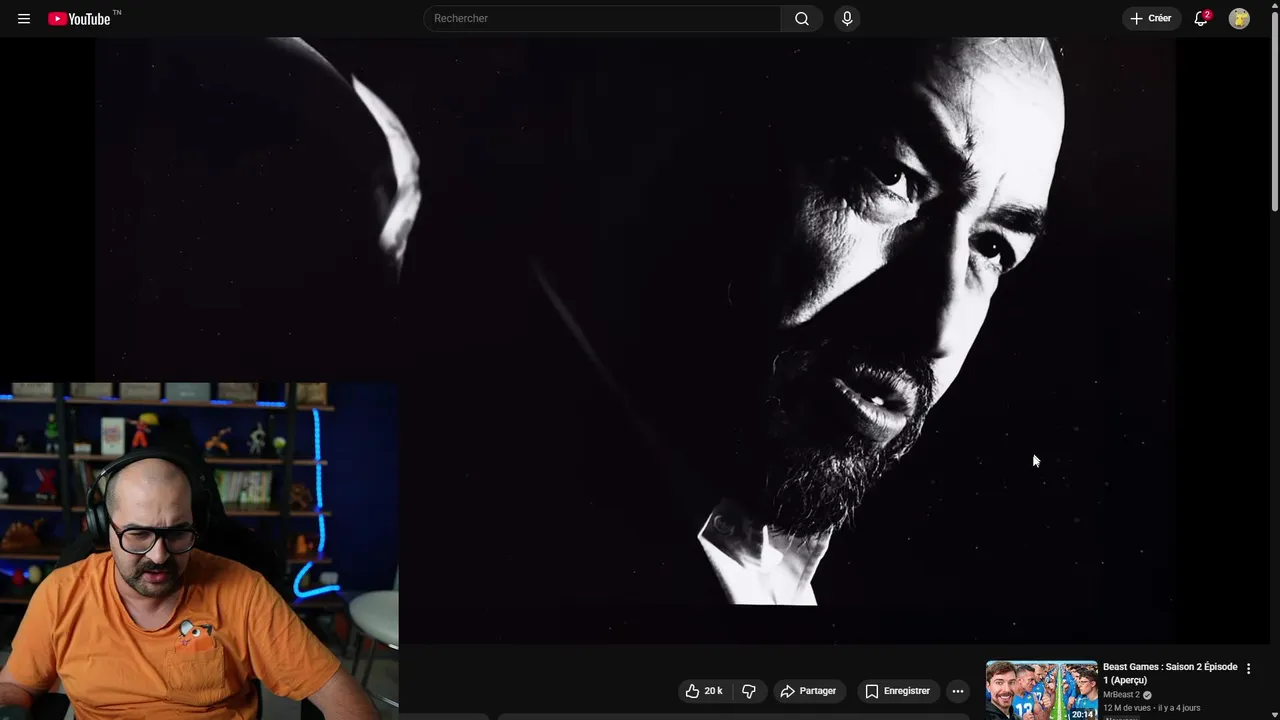Open more actions three-dot menu
The width and height of the screenshot is (1280, 720).
point(957,691)
